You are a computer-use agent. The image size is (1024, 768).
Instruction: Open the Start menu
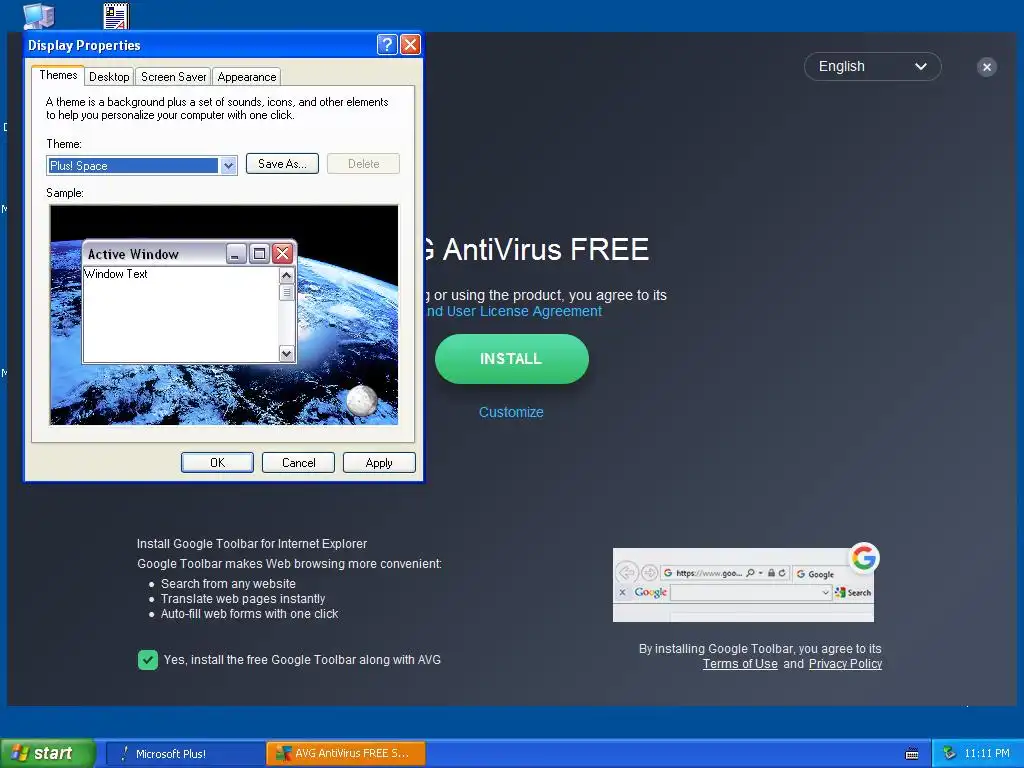47,754
